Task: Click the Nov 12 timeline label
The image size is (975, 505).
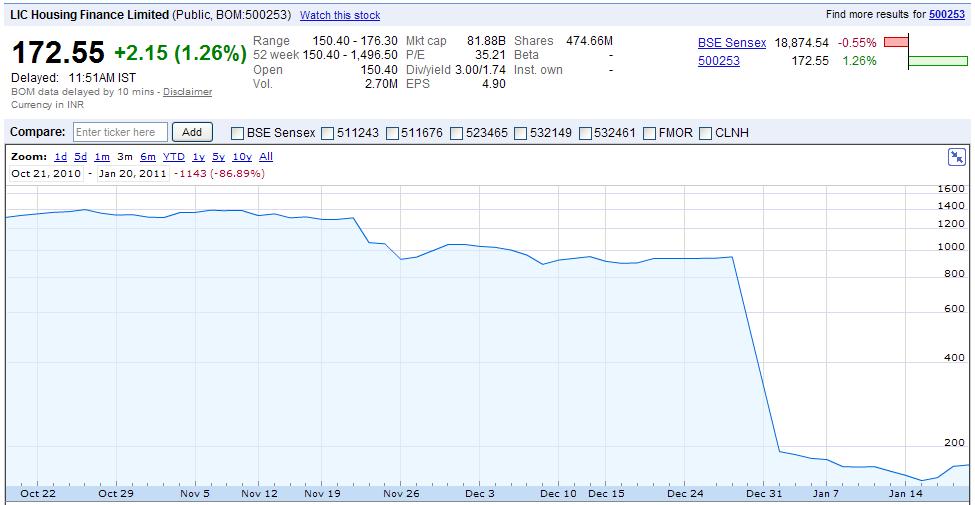Action: click(259, 493)
